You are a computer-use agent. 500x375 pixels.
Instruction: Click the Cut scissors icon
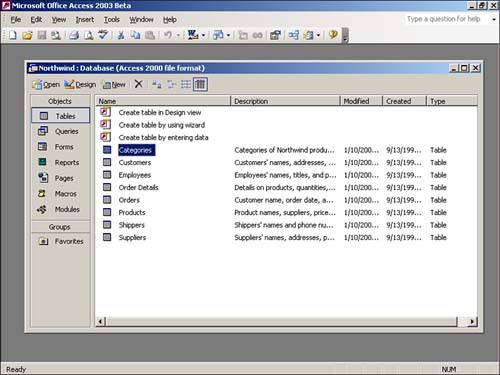(121, 35)
